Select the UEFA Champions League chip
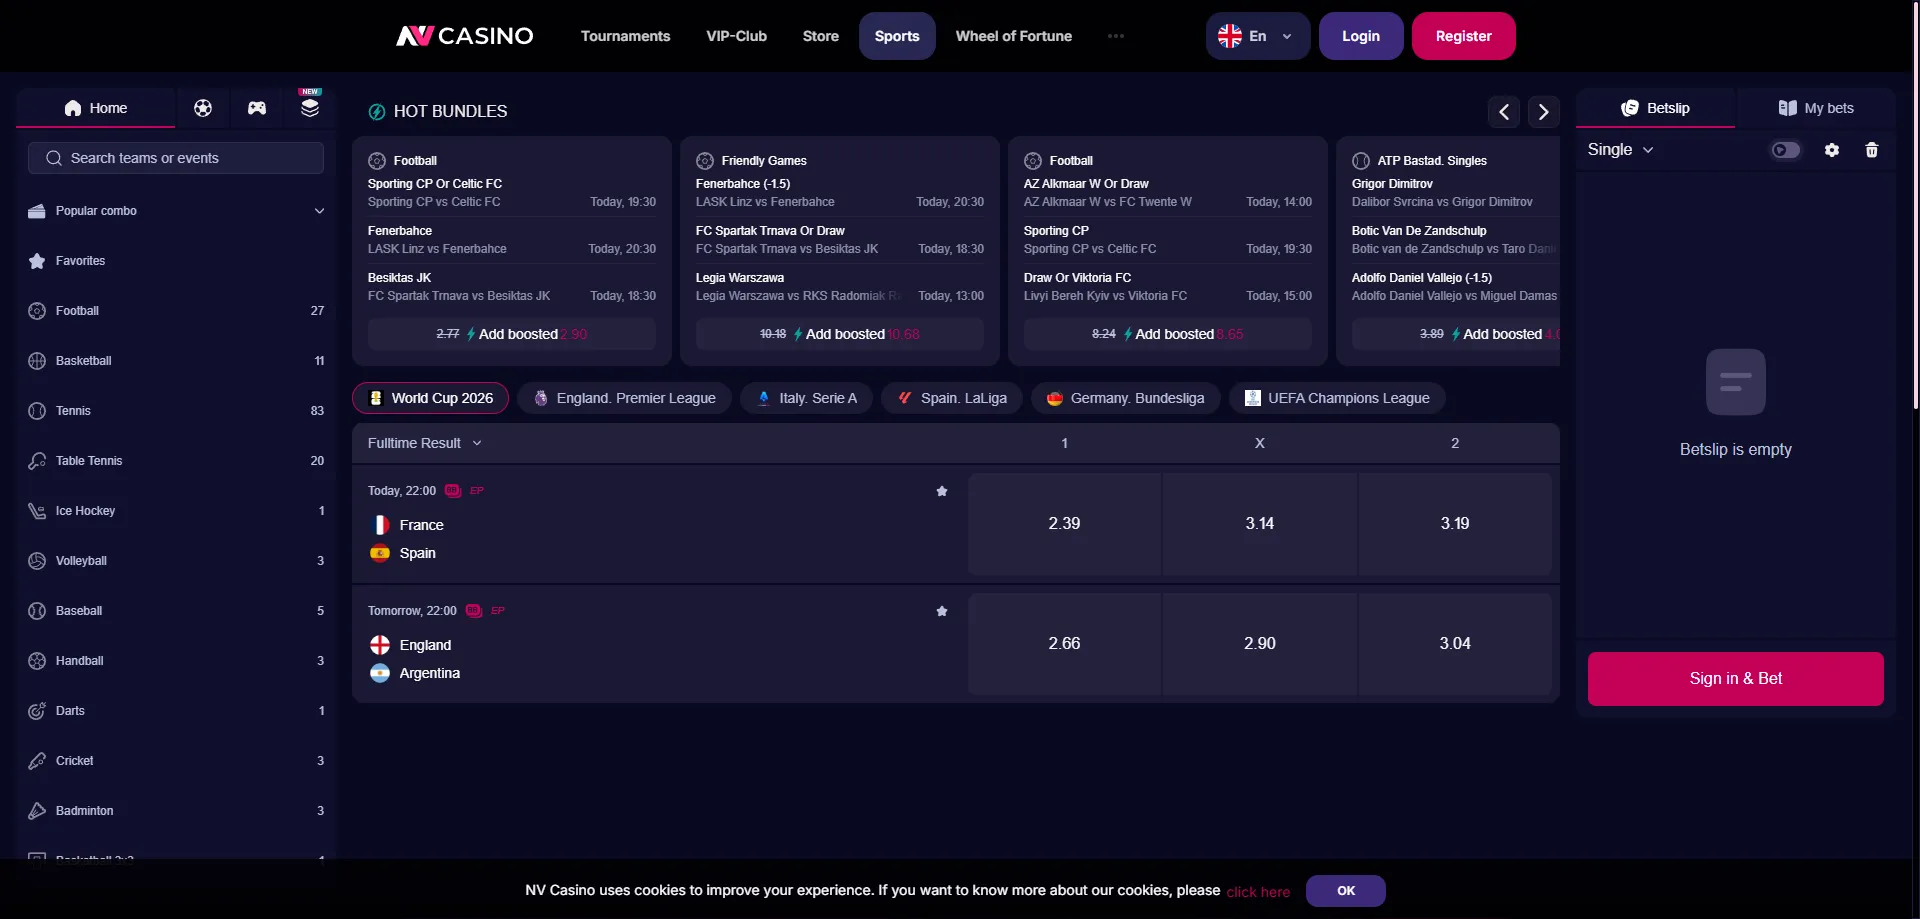The height and width of the screenshot is (919, 1920). (1337, 398)
